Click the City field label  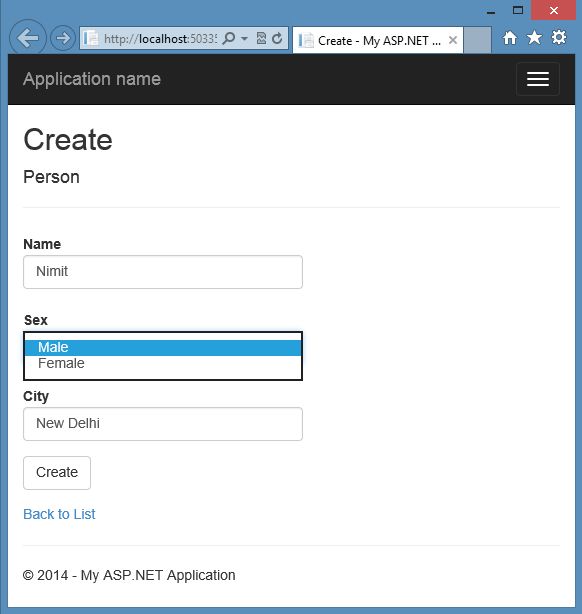(x=36, y=396)
